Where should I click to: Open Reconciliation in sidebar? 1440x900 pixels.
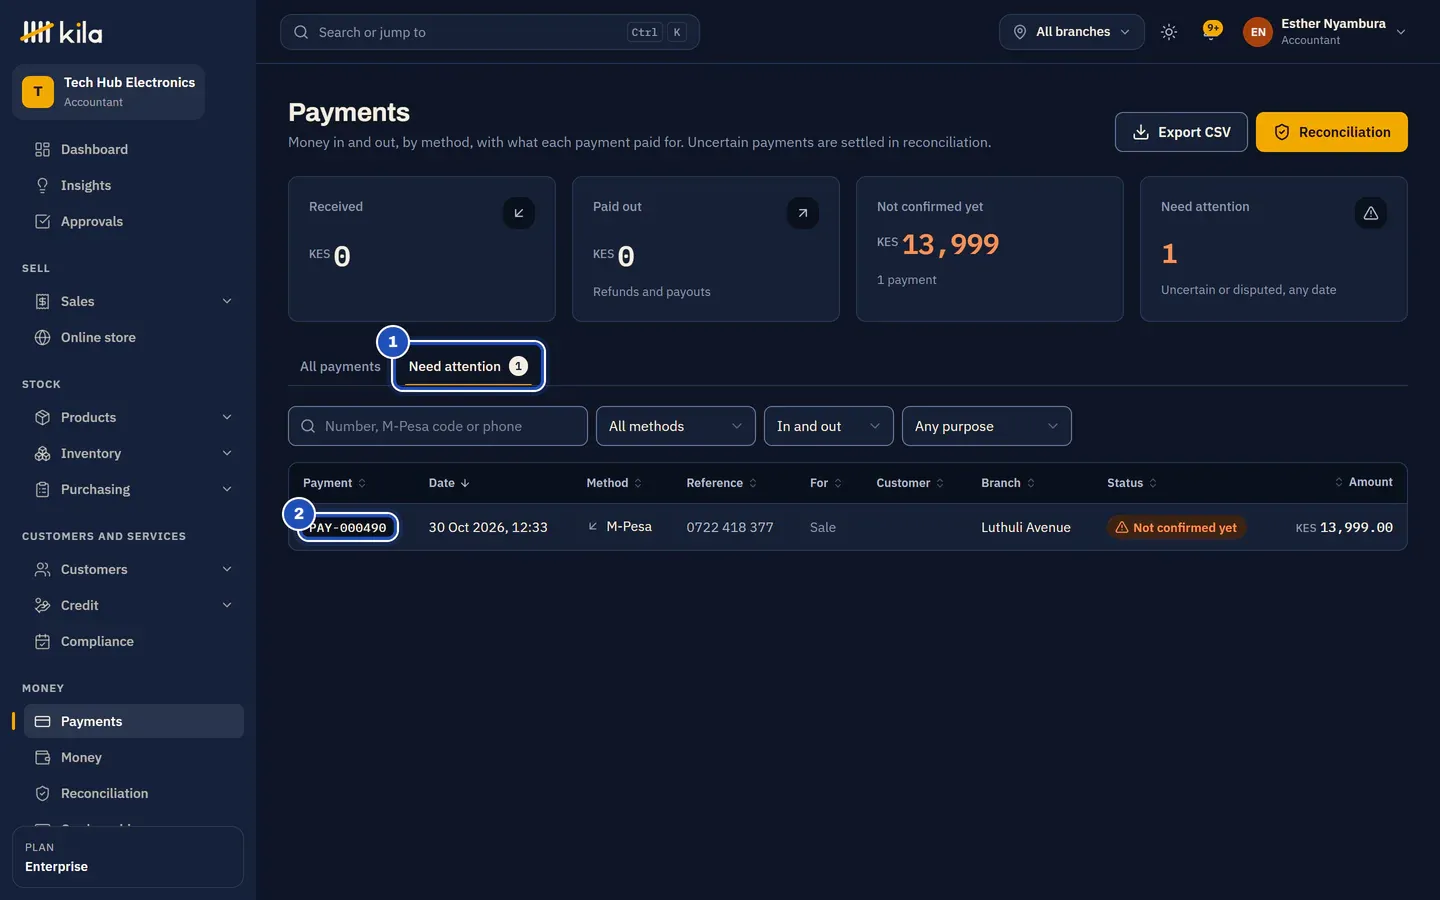coord(134,793)
